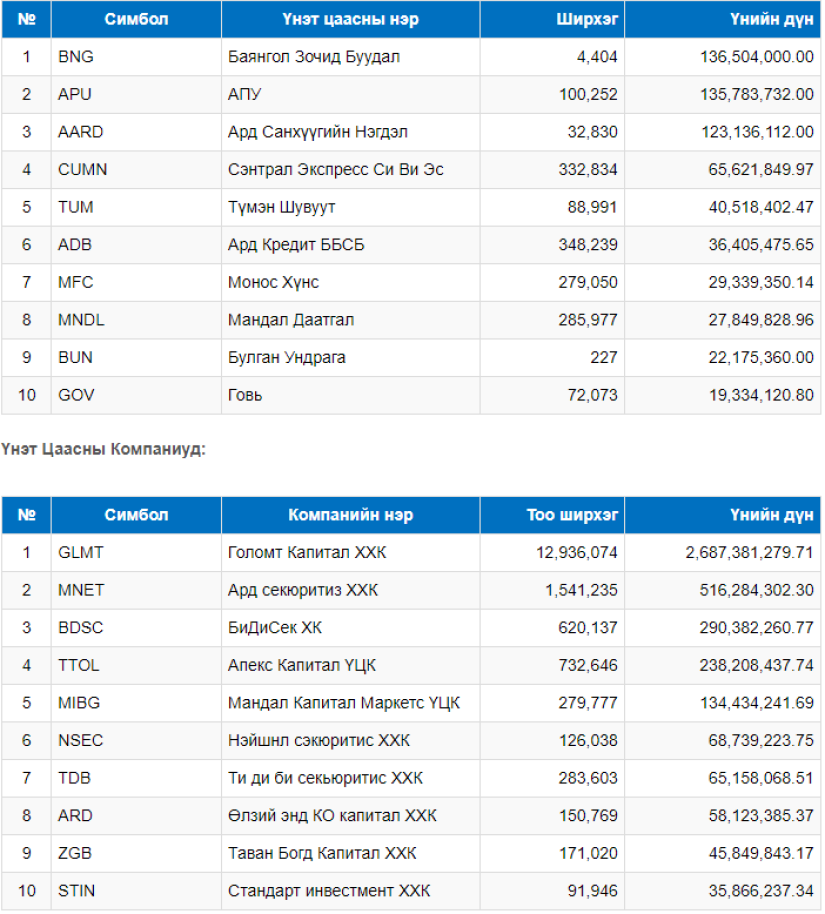Click the company 'БиДиСек ХК'
This screenshot has width=825, height=914.
click(275, 627)
